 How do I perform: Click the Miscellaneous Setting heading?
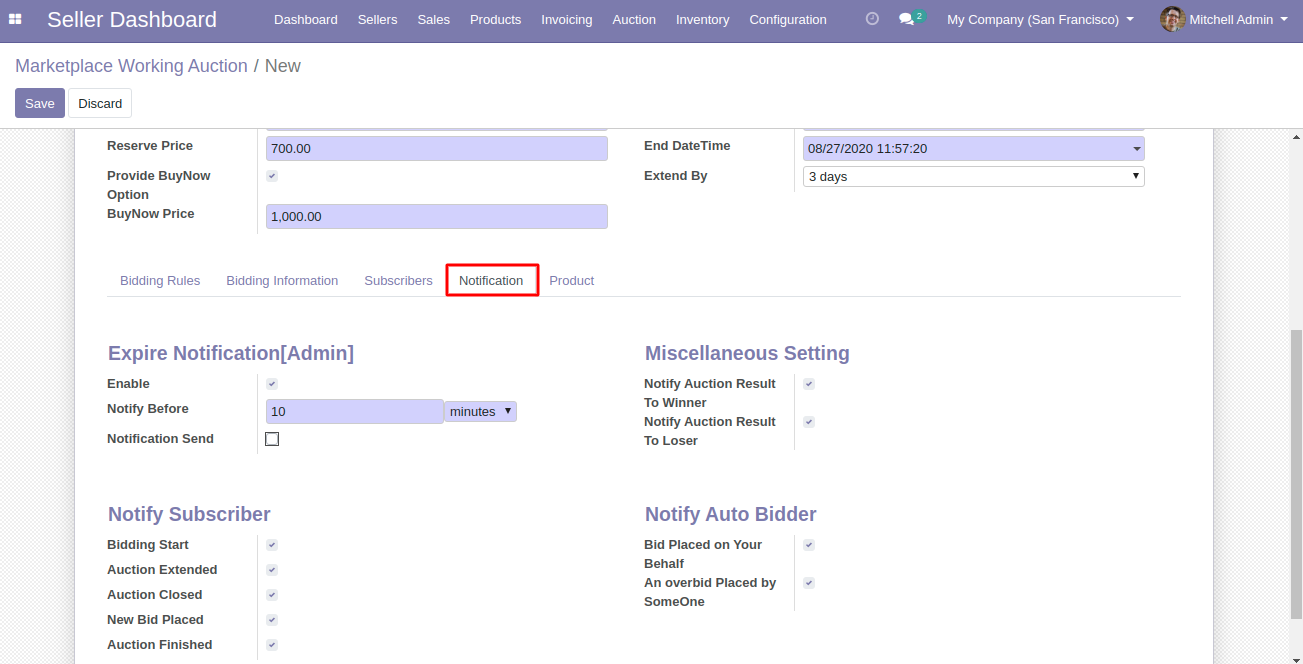pyautogui.click(x=747, y=353)
